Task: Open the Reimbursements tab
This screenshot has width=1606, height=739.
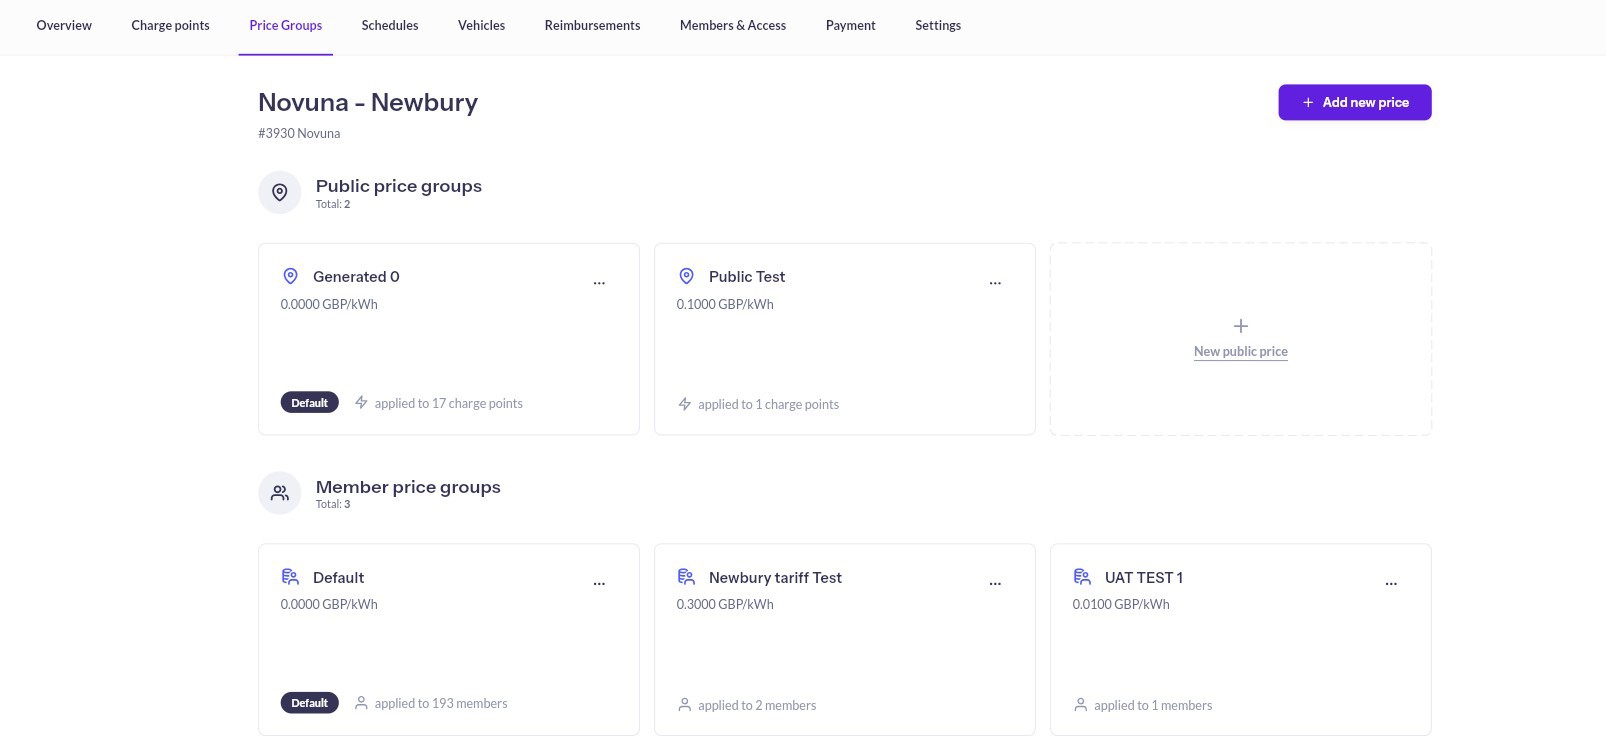Action: click(x=592, y=26)
